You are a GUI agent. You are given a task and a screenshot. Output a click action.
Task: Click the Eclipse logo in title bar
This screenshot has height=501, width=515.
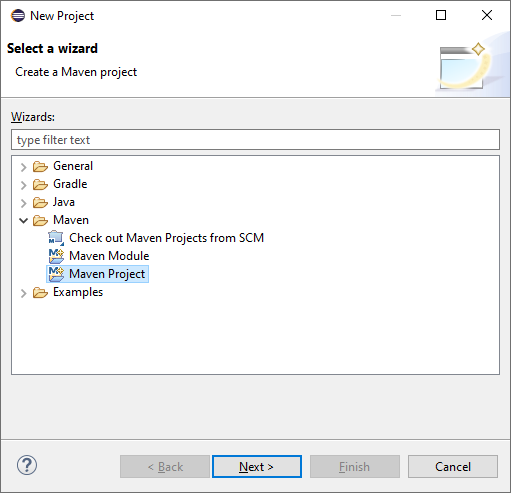coord(18,16)
